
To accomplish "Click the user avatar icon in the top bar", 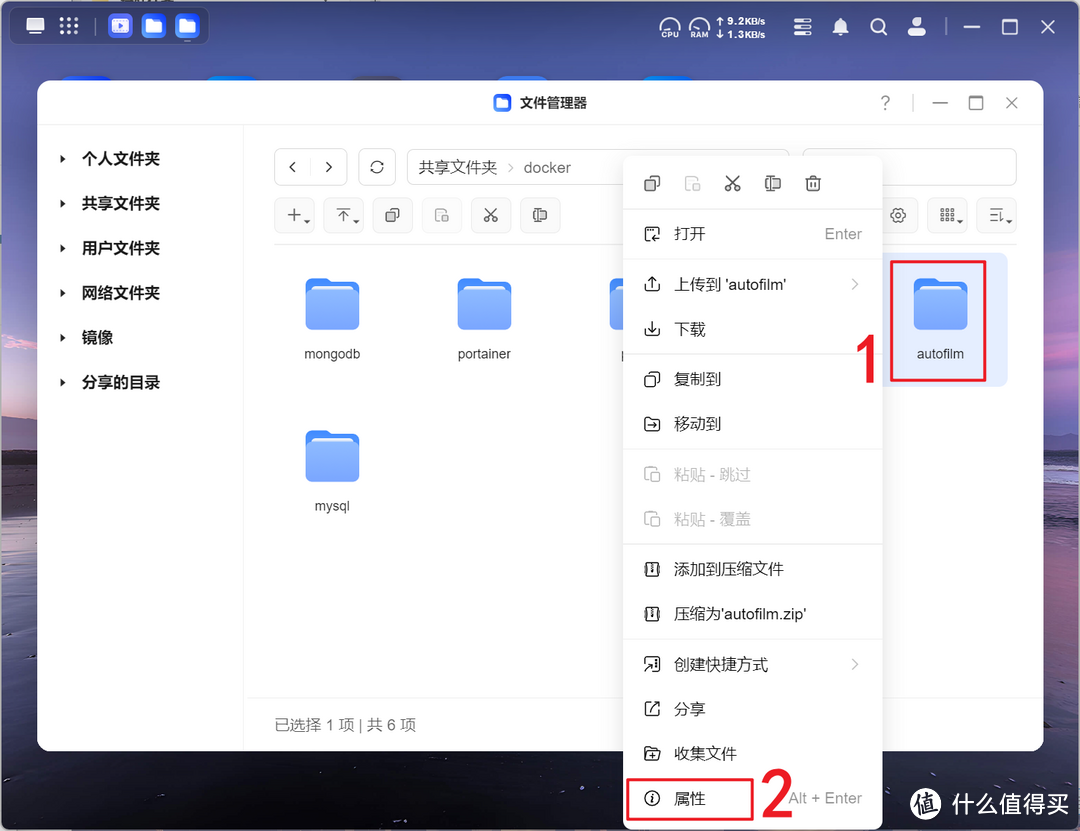I will 917,27.
